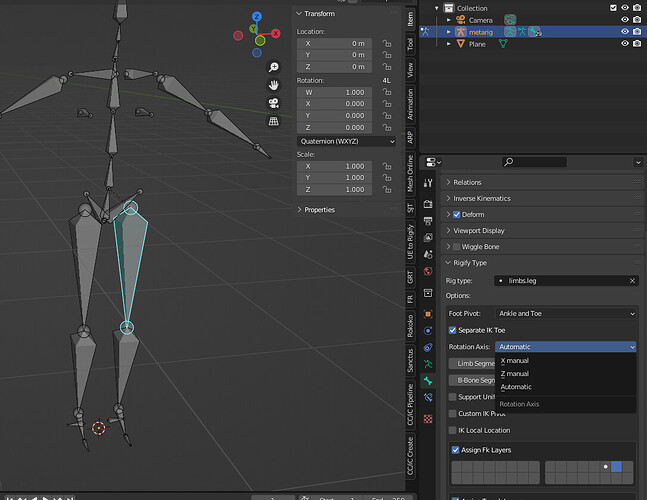The image size is (647, 500).
Task: Open the Bone Constraints properties icon
Action: 428,397
